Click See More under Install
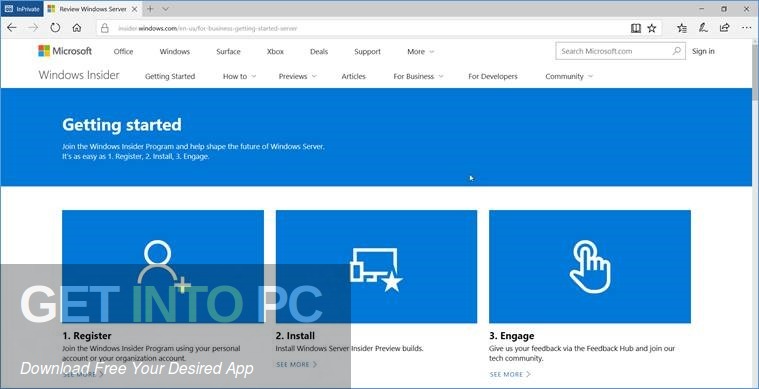The width and height of the screenshot is (759, 389). click(296, 364)
